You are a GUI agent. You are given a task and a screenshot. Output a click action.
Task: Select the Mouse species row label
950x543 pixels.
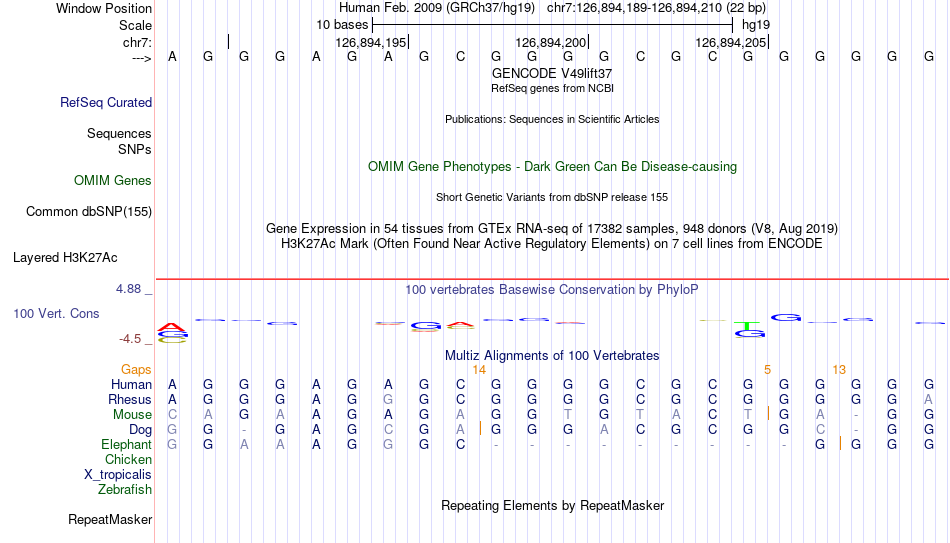[132, 415]
